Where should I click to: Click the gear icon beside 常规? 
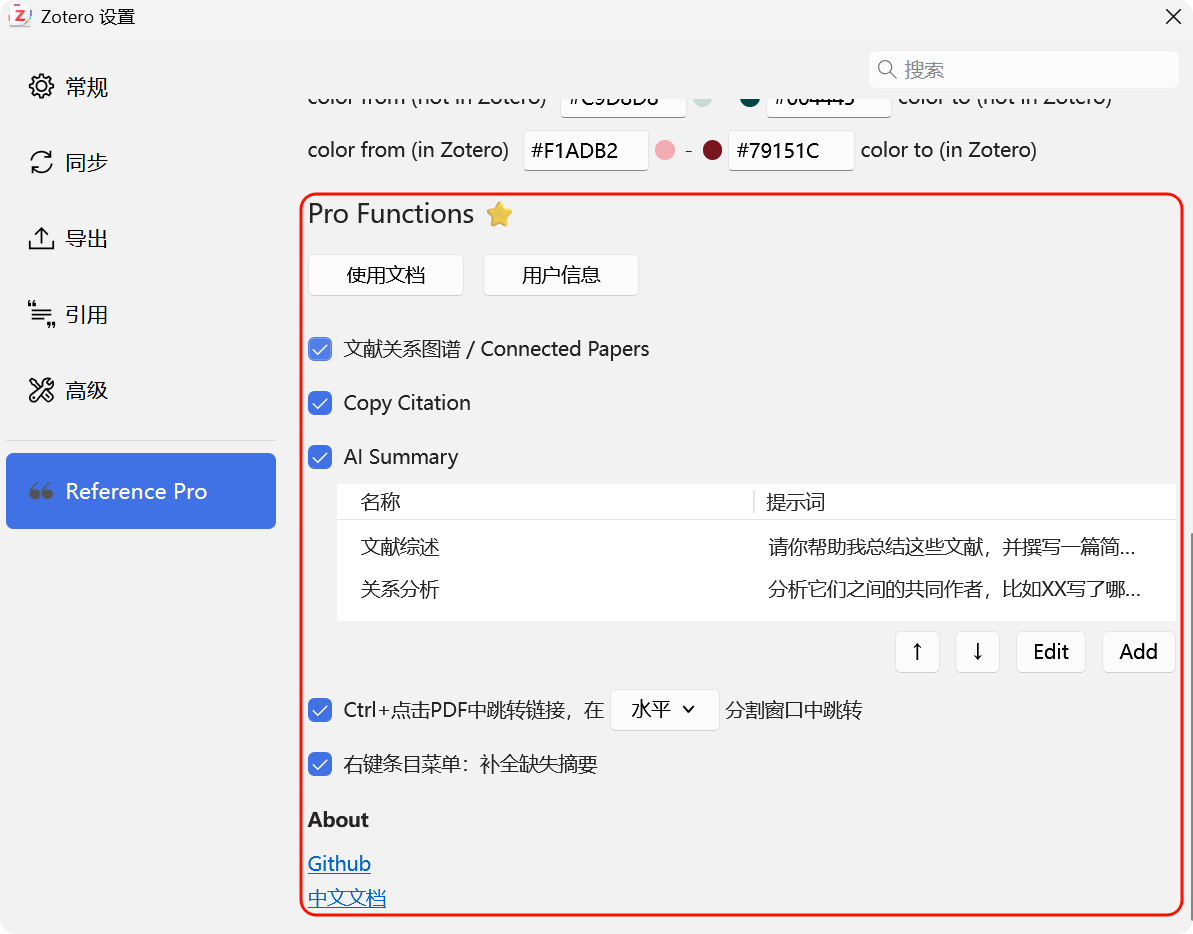coord(41,87)
